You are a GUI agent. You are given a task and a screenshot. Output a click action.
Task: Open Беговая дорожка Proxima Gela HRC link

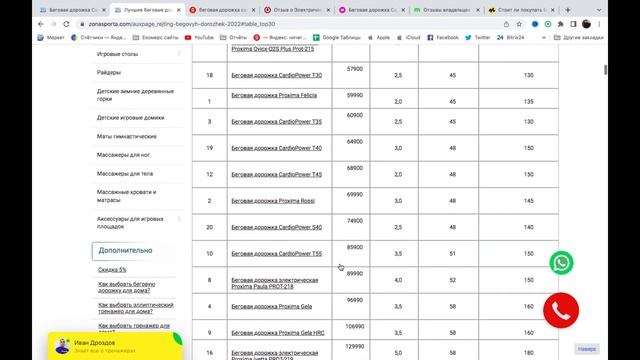pos(278,333)
